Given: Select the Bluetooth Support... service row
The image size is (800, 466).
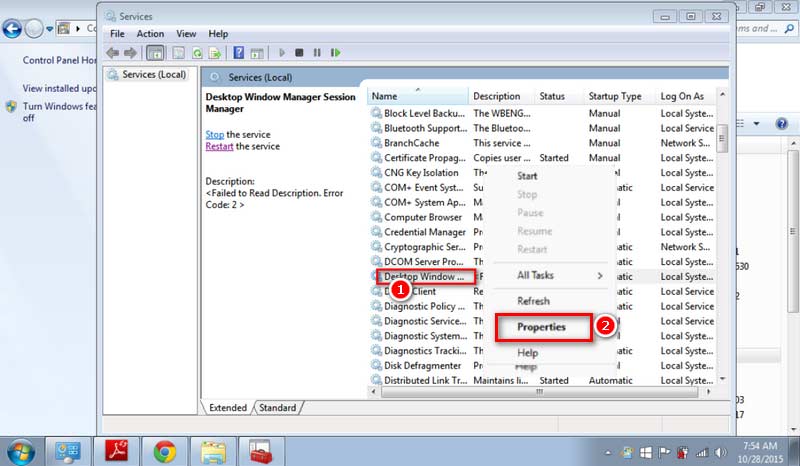Looking at the screenshot, I should 542,128.
